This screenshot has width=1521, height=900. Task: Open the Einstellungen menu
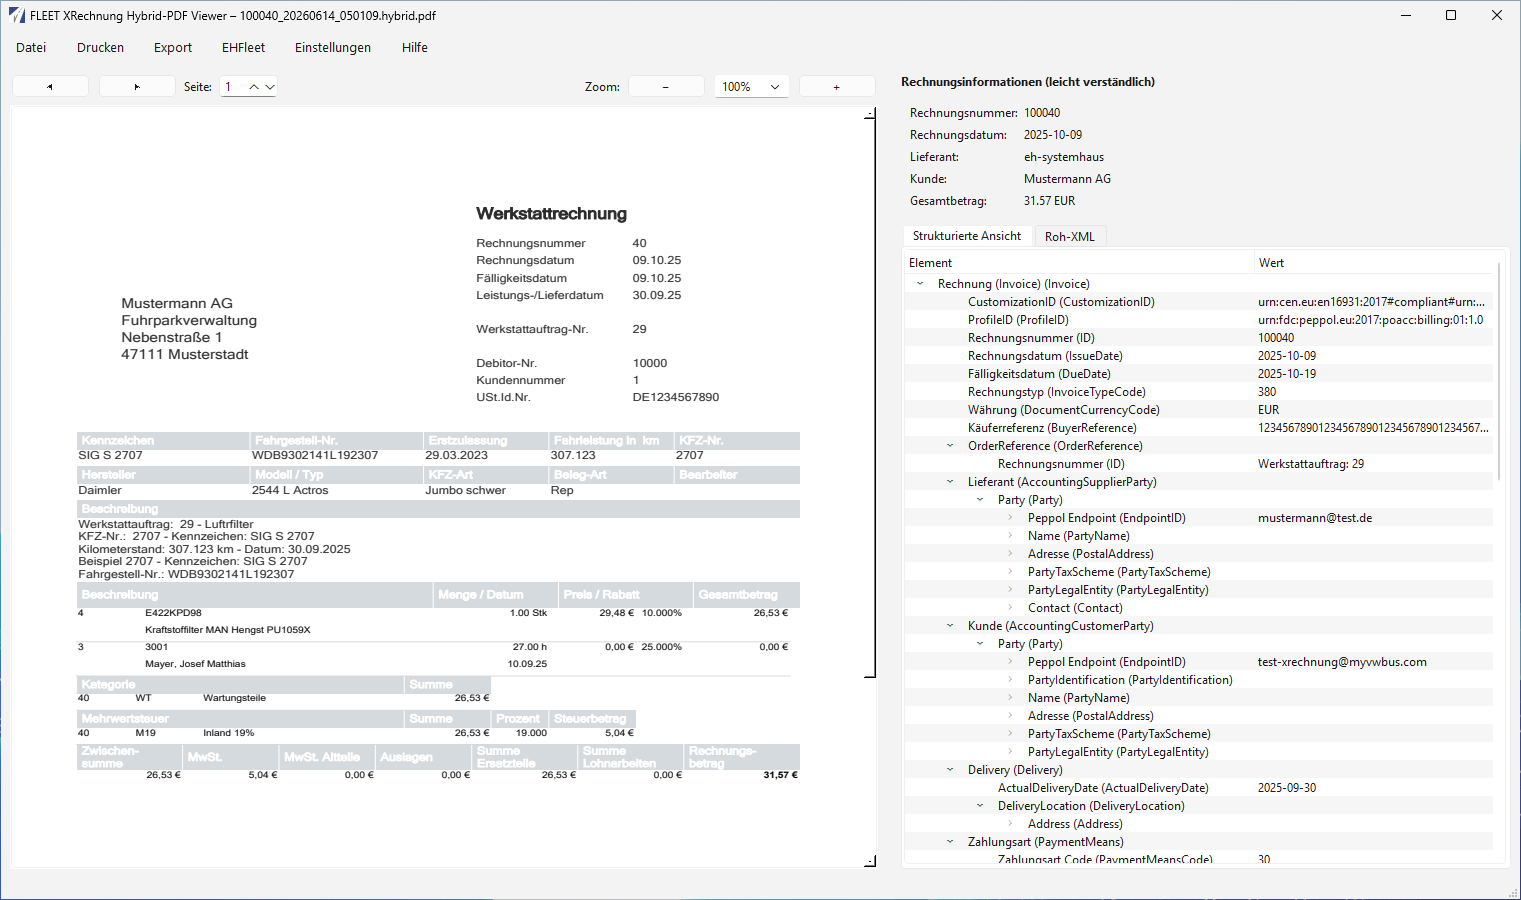(x=333, y=47)
